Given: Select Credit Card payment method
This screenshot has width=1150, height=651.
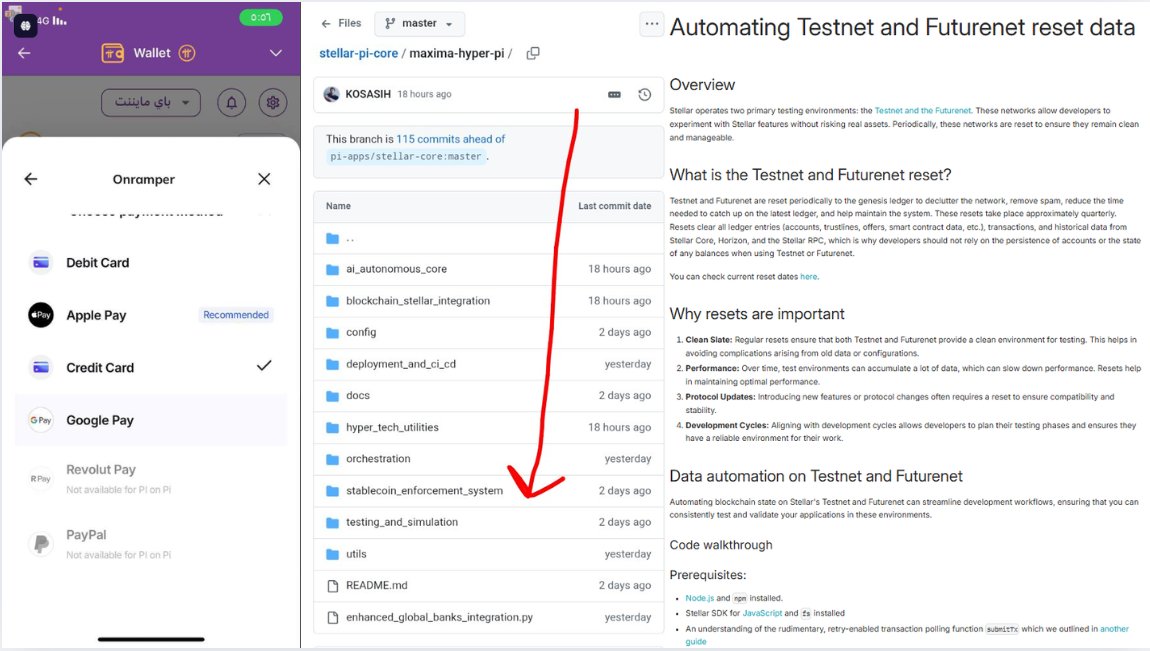Looking at the screenshot, I should (150, 367).
